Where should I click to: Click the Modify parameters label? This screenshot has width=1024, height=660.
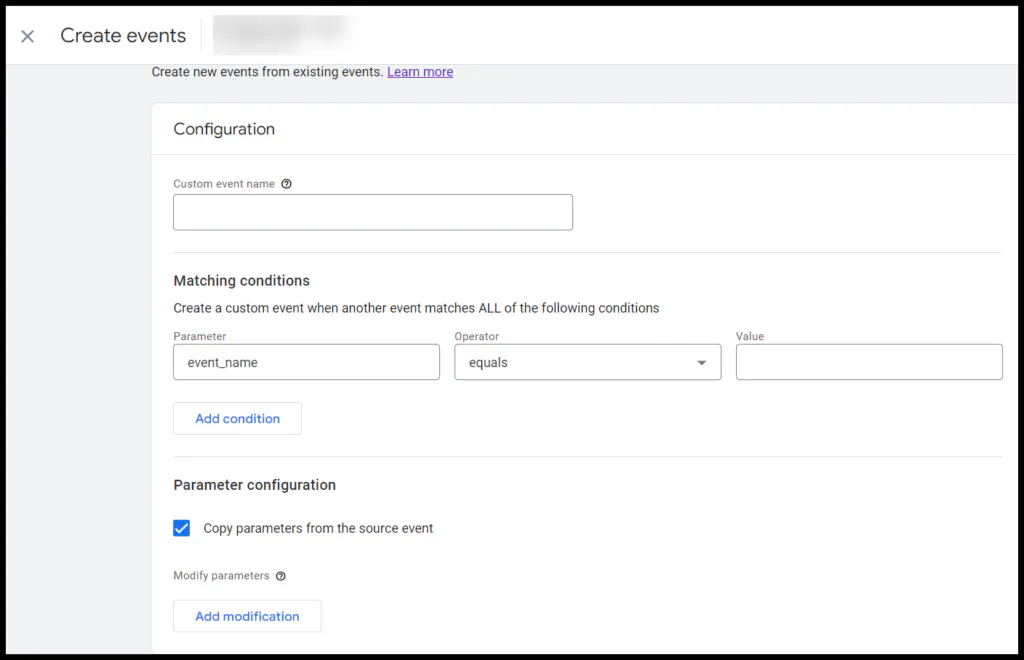(x=221, y=576)
